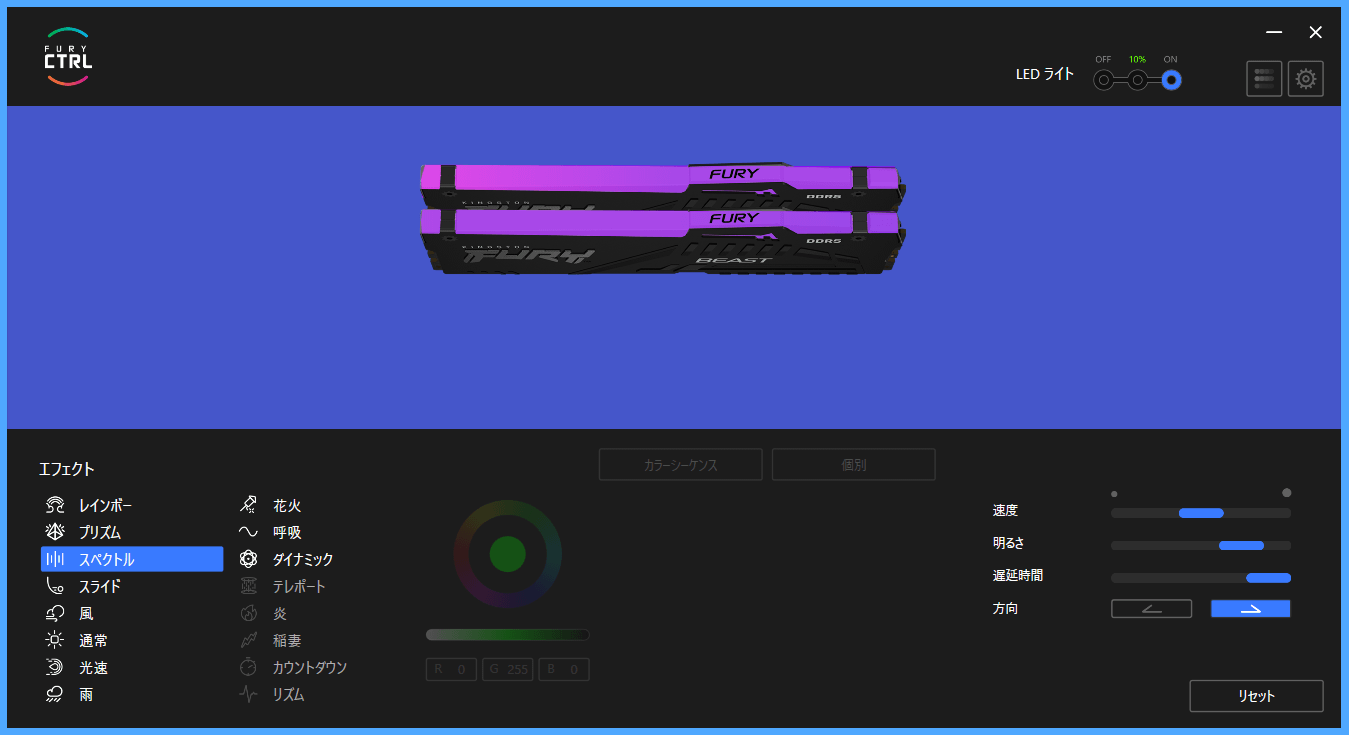
Task: Select レインボー effect label
Action: (106, 506)
